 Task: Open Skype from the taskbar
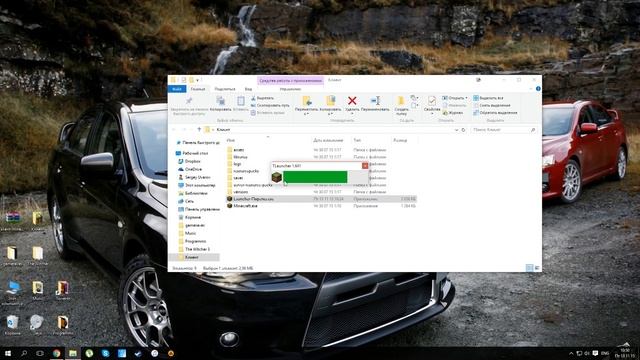pos(105,353)
